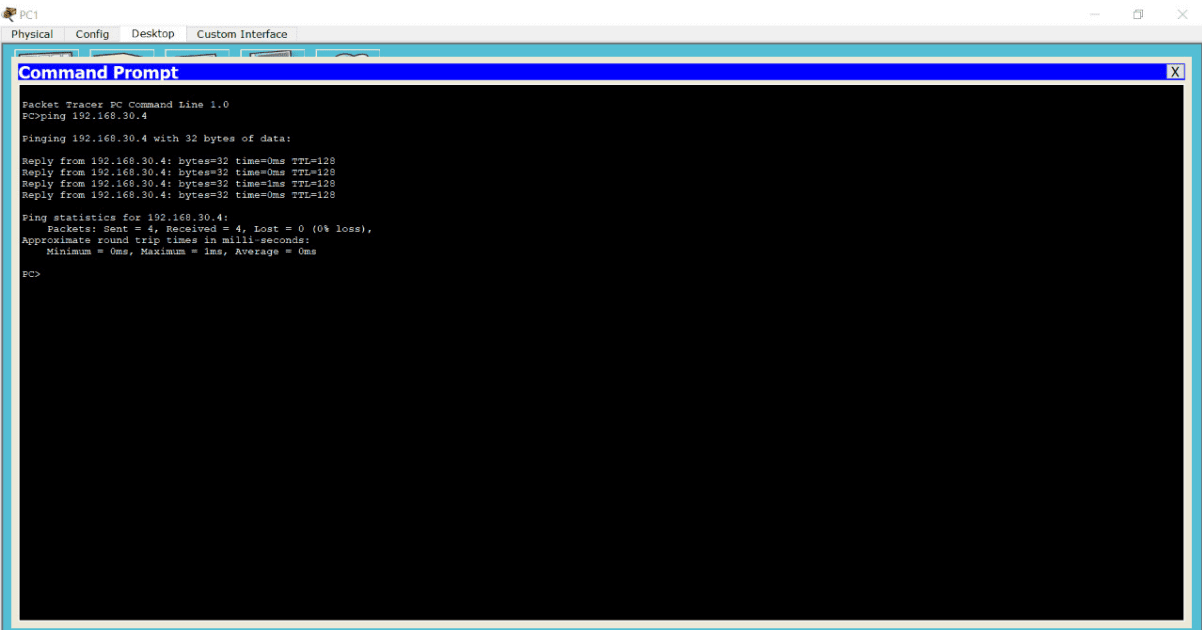The image size is (1202, 630).
Task: Minimize the PC1 window
Action: point(1094,14)
